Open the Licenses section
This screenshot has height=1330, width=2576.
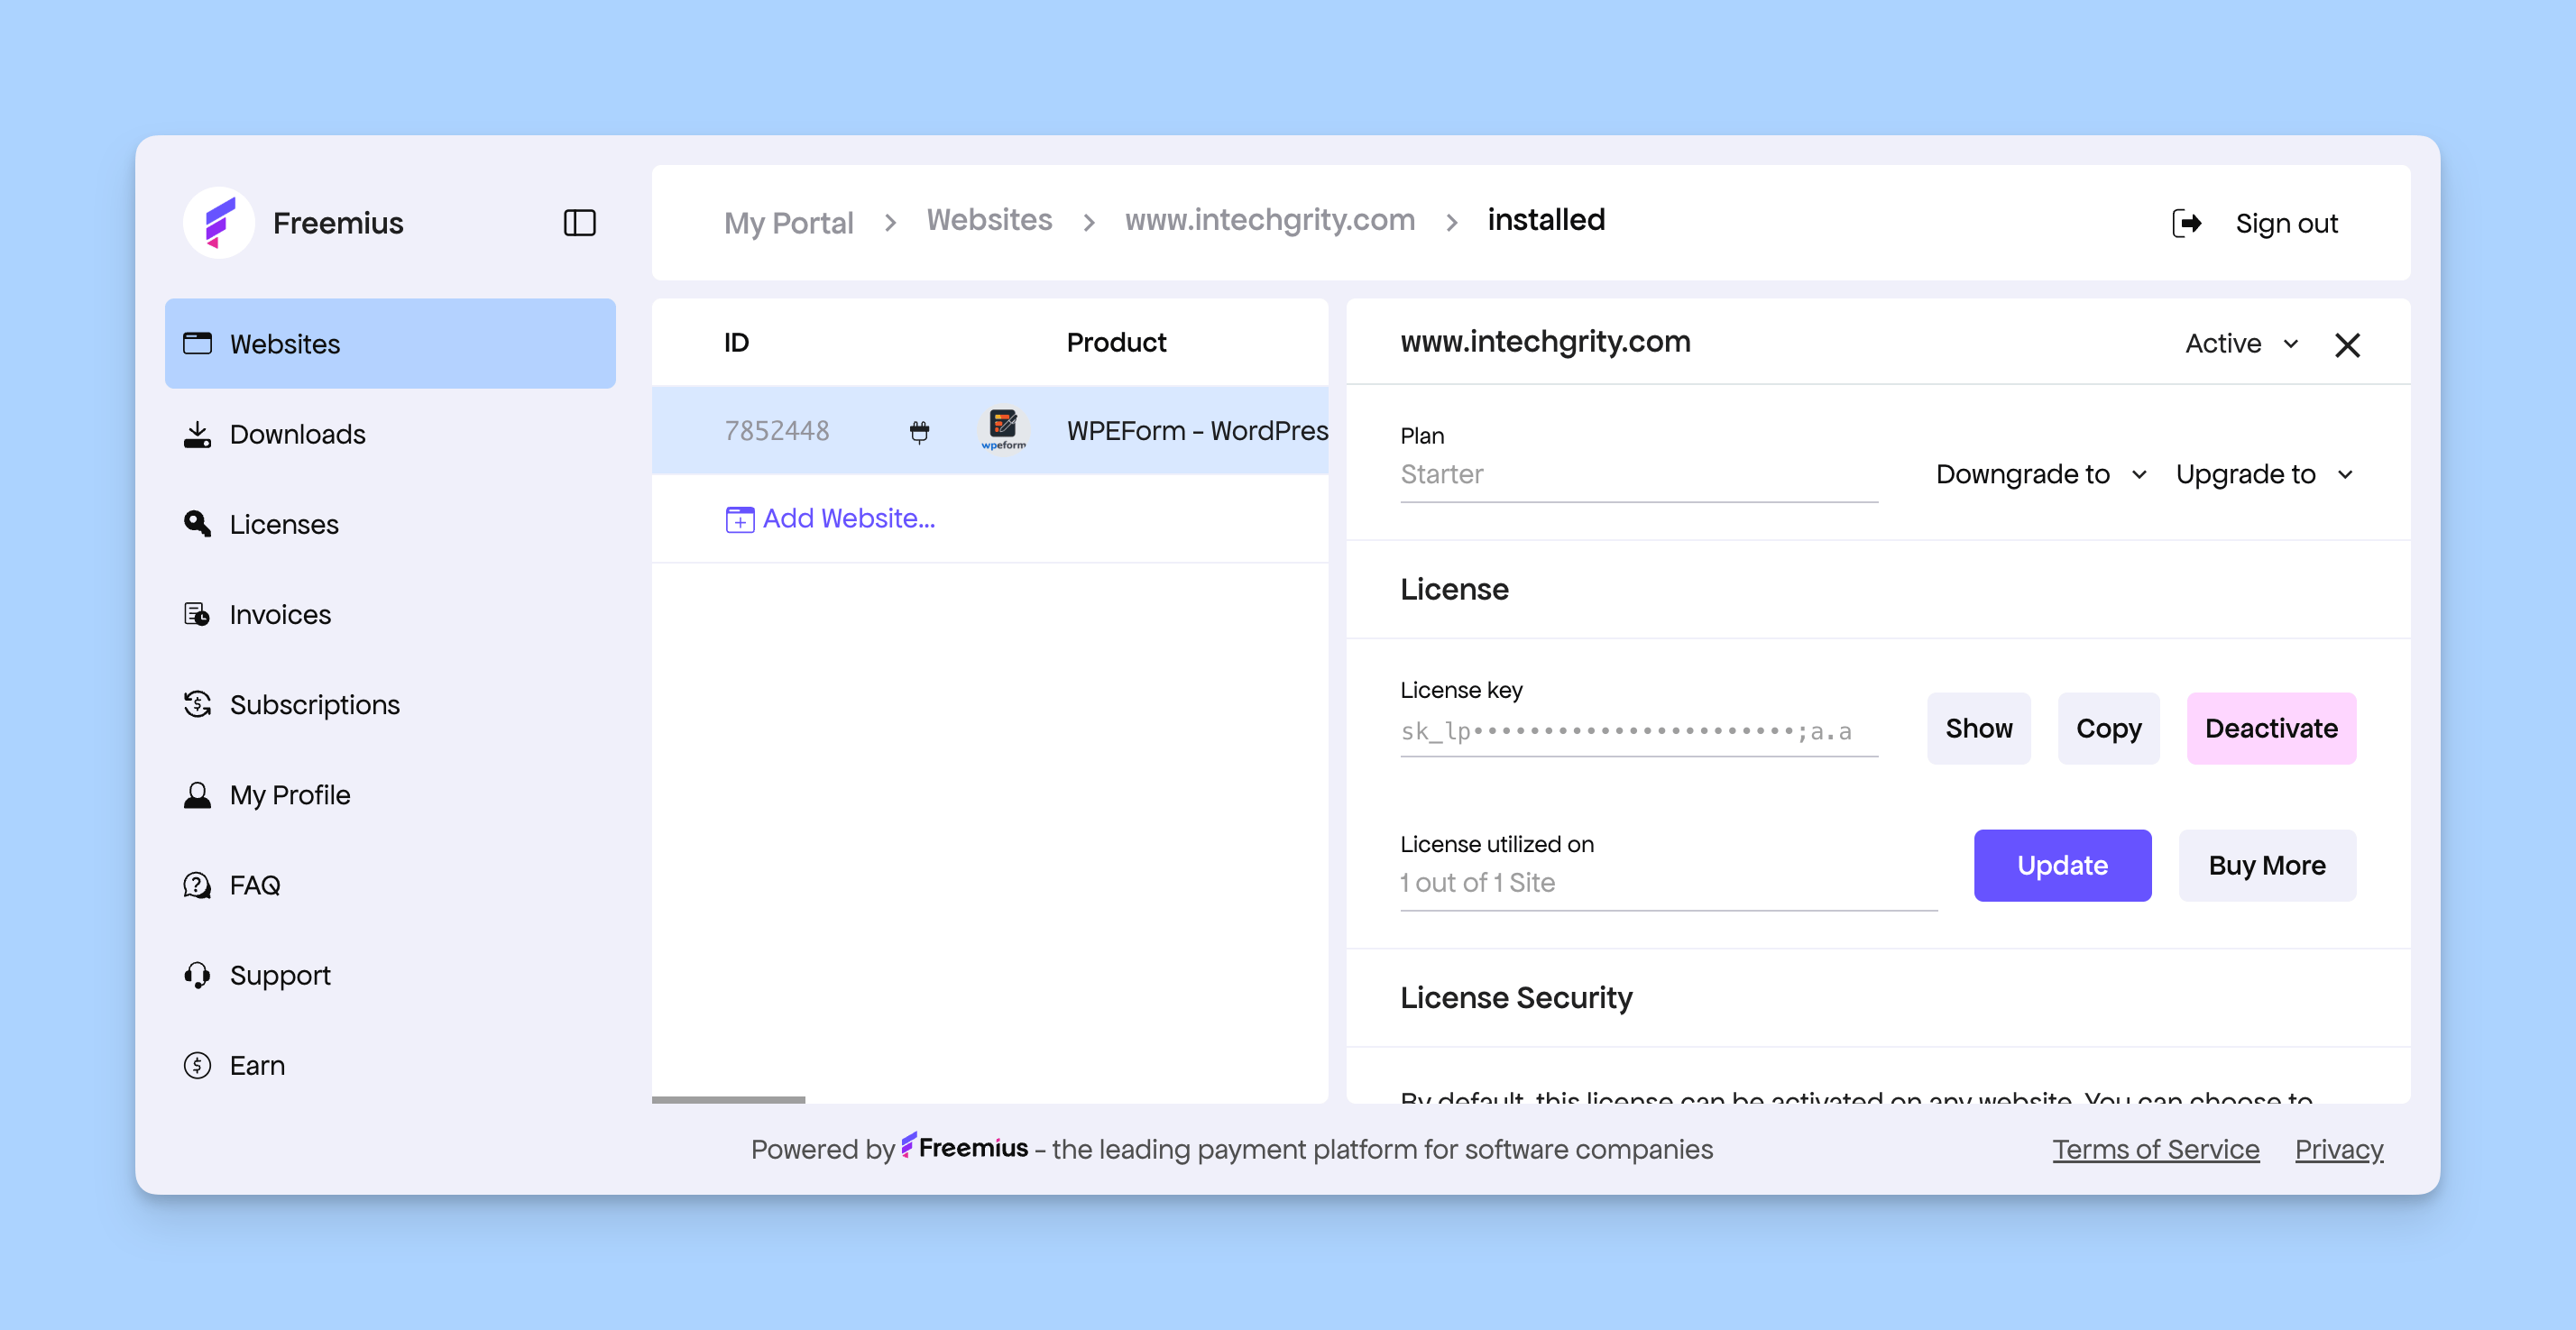point(283,524)
